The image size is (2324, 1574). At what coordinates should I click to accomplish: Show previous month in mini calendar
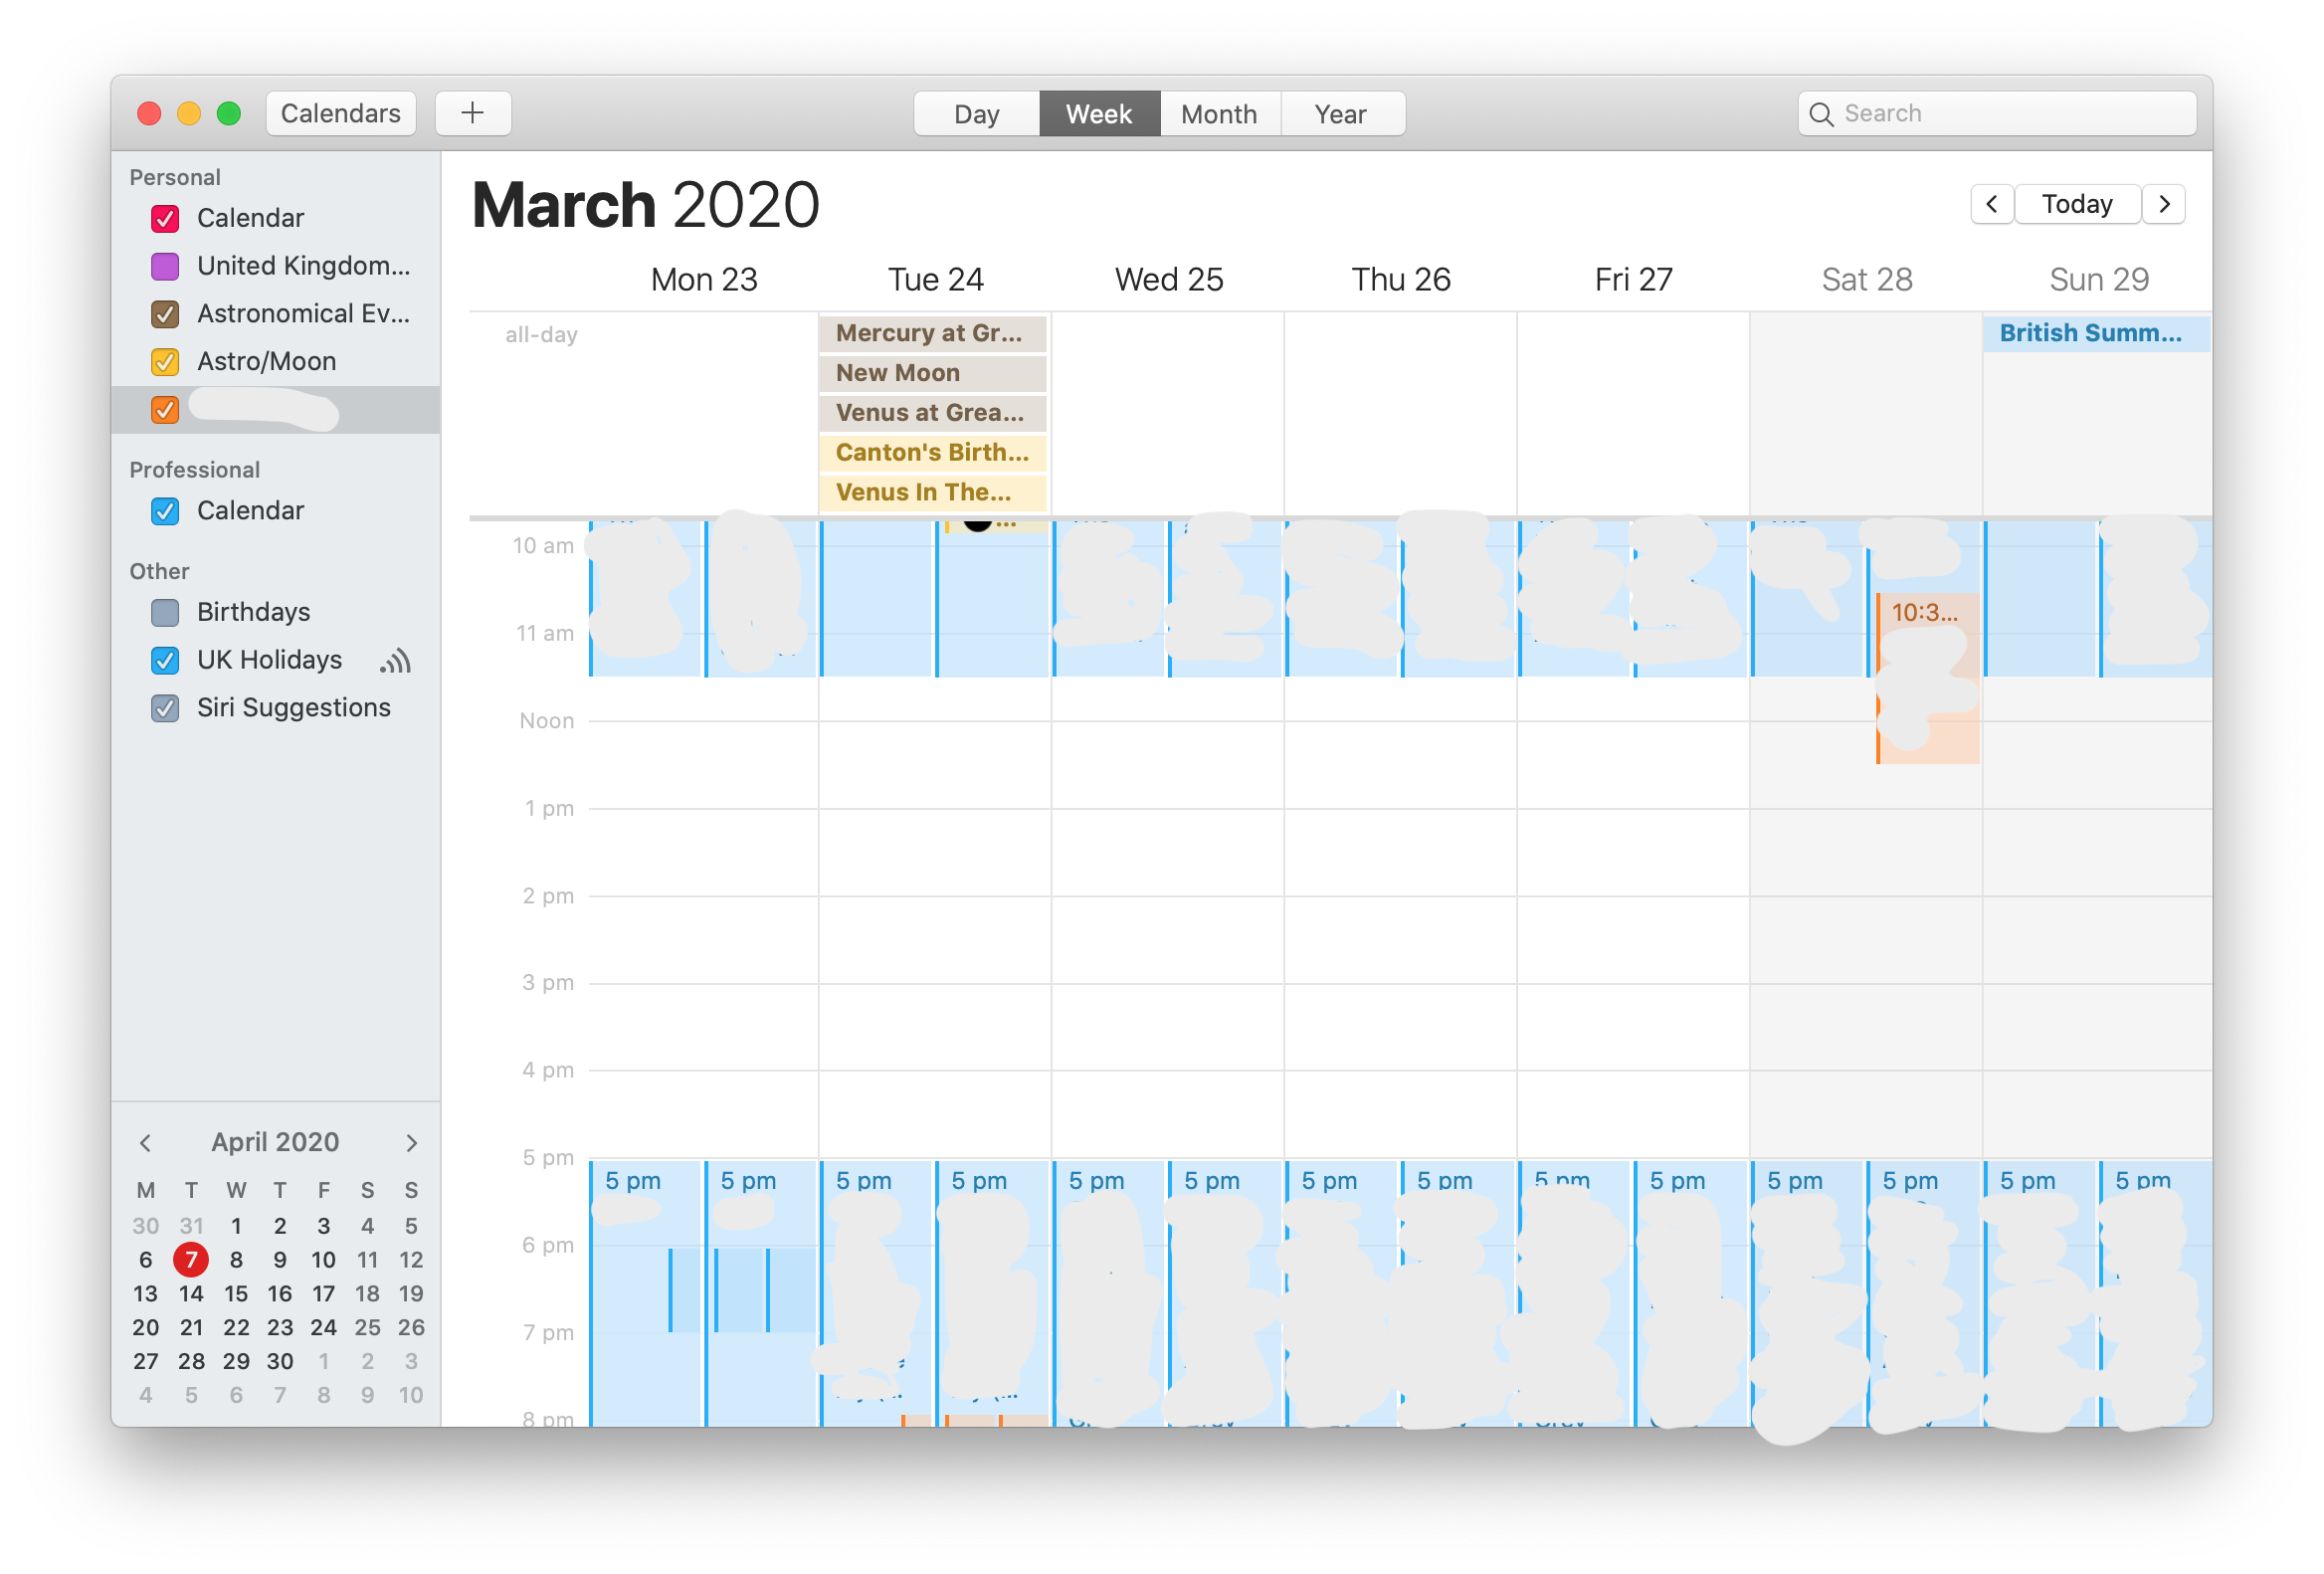146,1142
